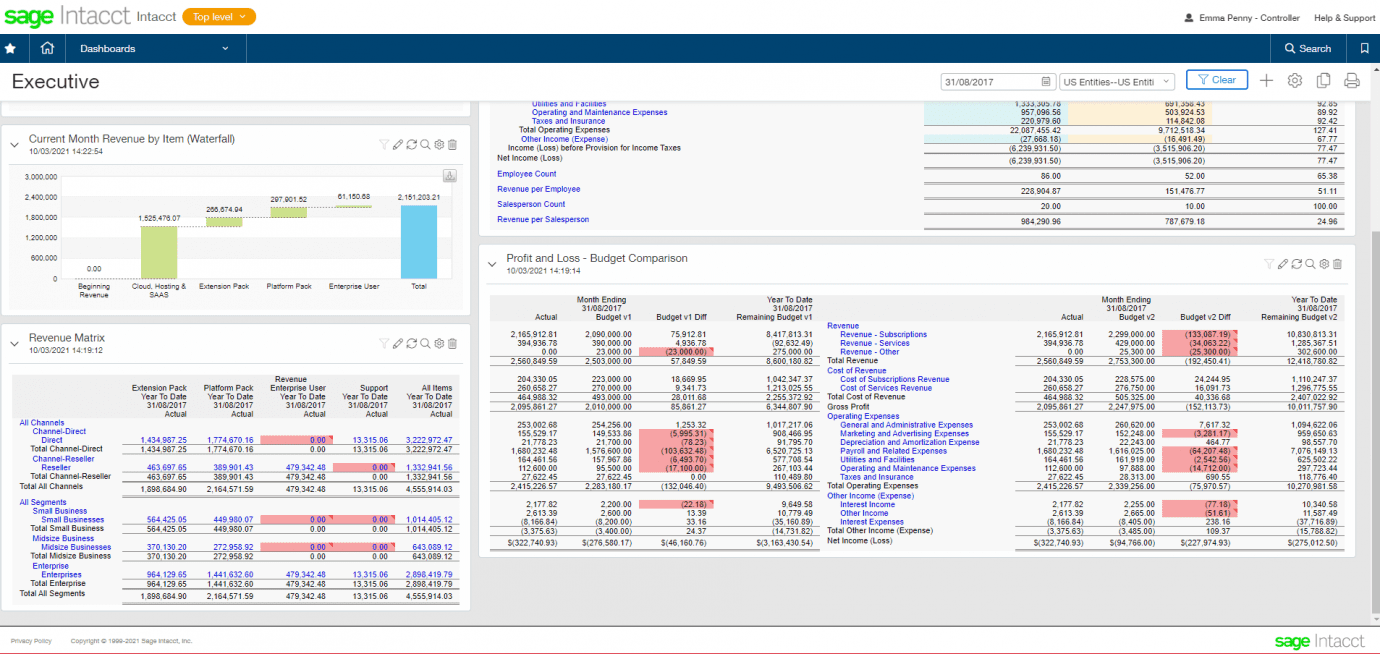Refresh the Current Month Revenue waterfall chart
Viewport: 1380px width, 654px height.
[x=412, y=144]
